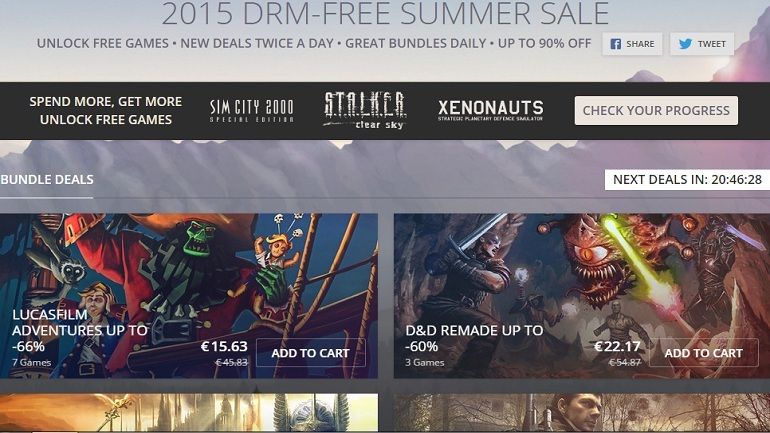Open the Xenonauts game logo
The image size is (770, 433).
pyautogui.click(x=491, y=110)
